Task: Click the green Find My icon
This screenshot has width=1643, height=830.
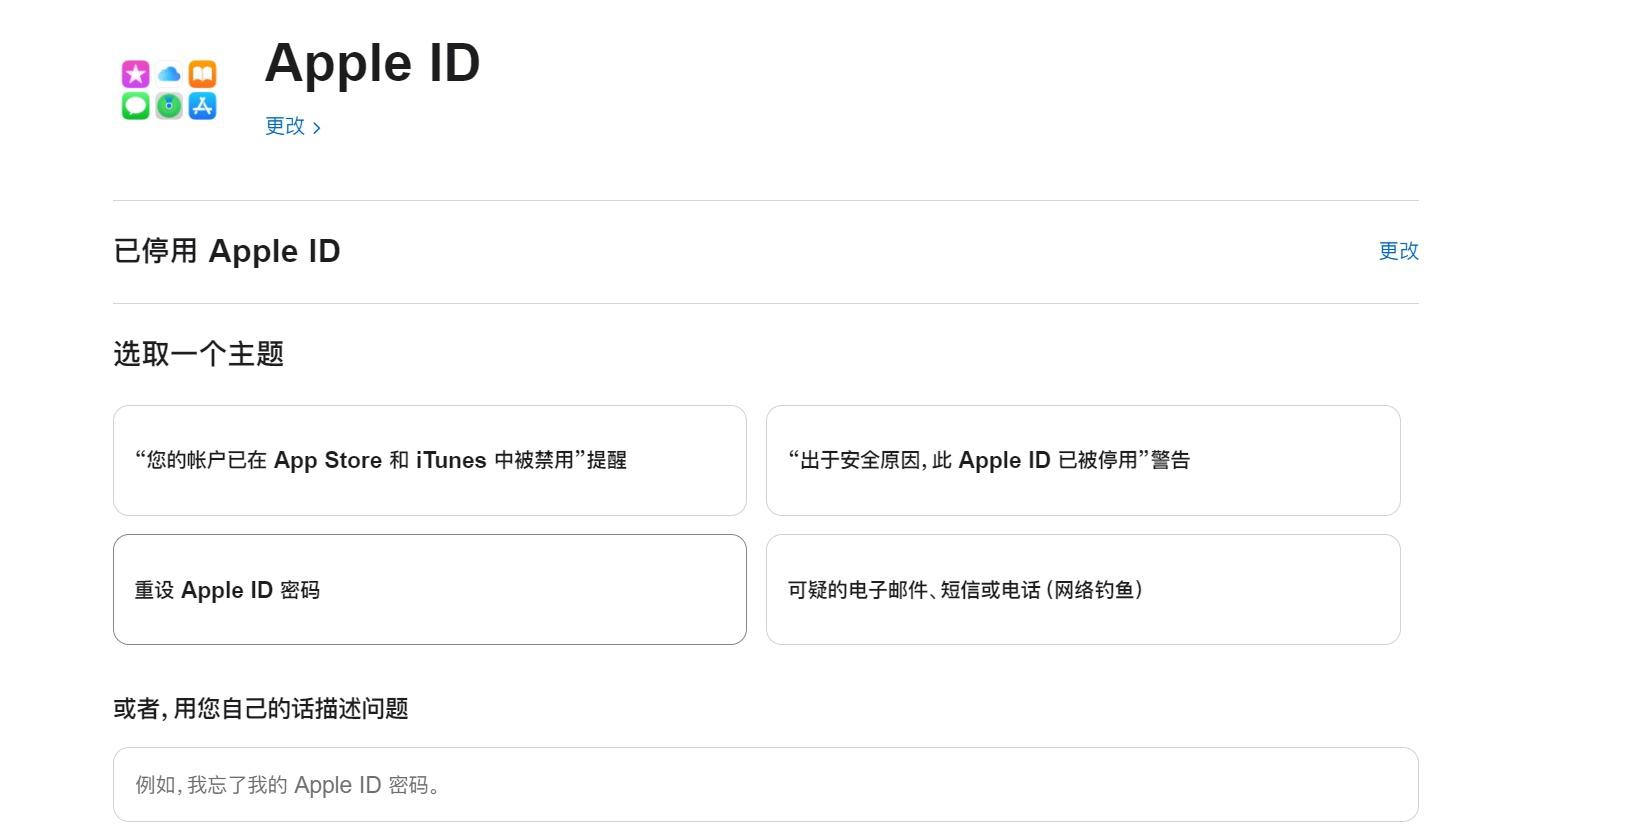Action: 169,106
